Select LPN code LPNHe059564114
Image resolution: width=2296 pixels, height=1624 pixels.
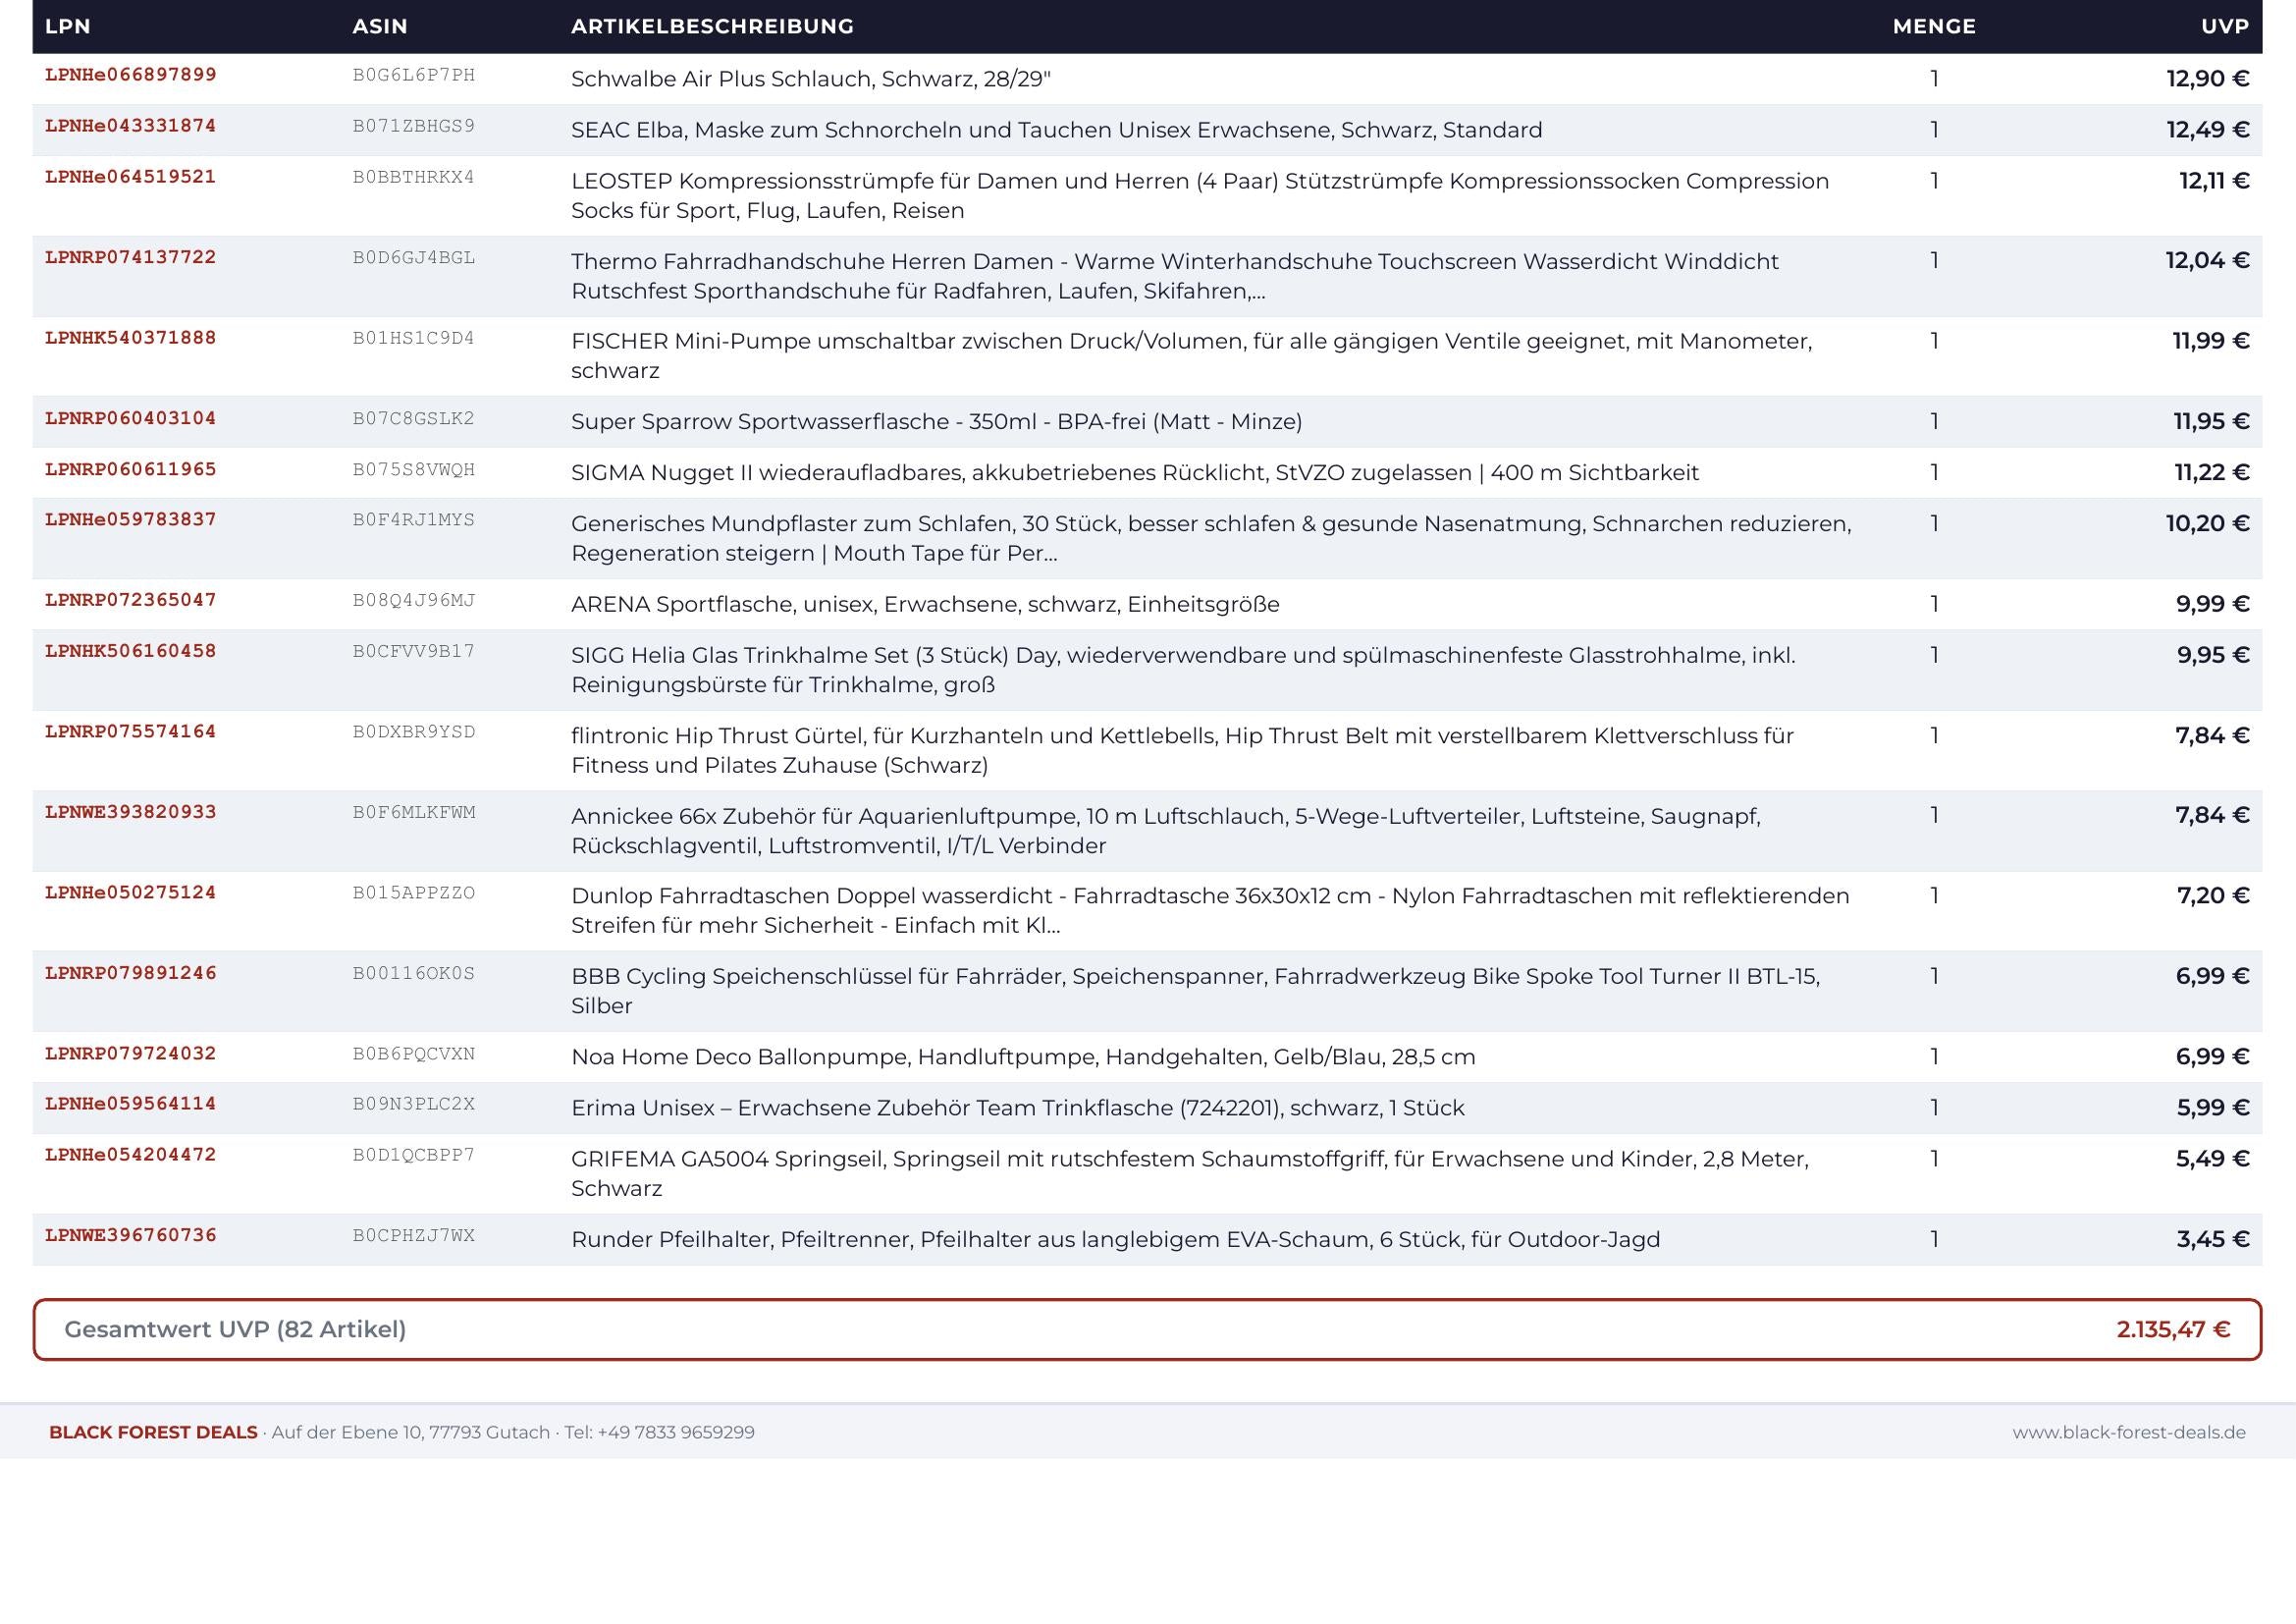point(131,1104)
